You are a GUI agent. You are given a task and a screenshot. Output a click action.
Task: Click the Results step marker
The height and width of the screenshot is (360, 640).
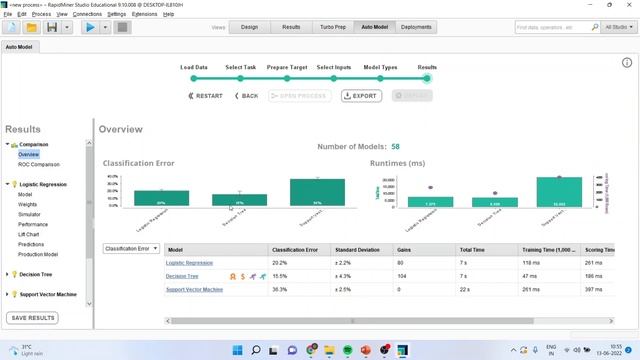(427, 78)
